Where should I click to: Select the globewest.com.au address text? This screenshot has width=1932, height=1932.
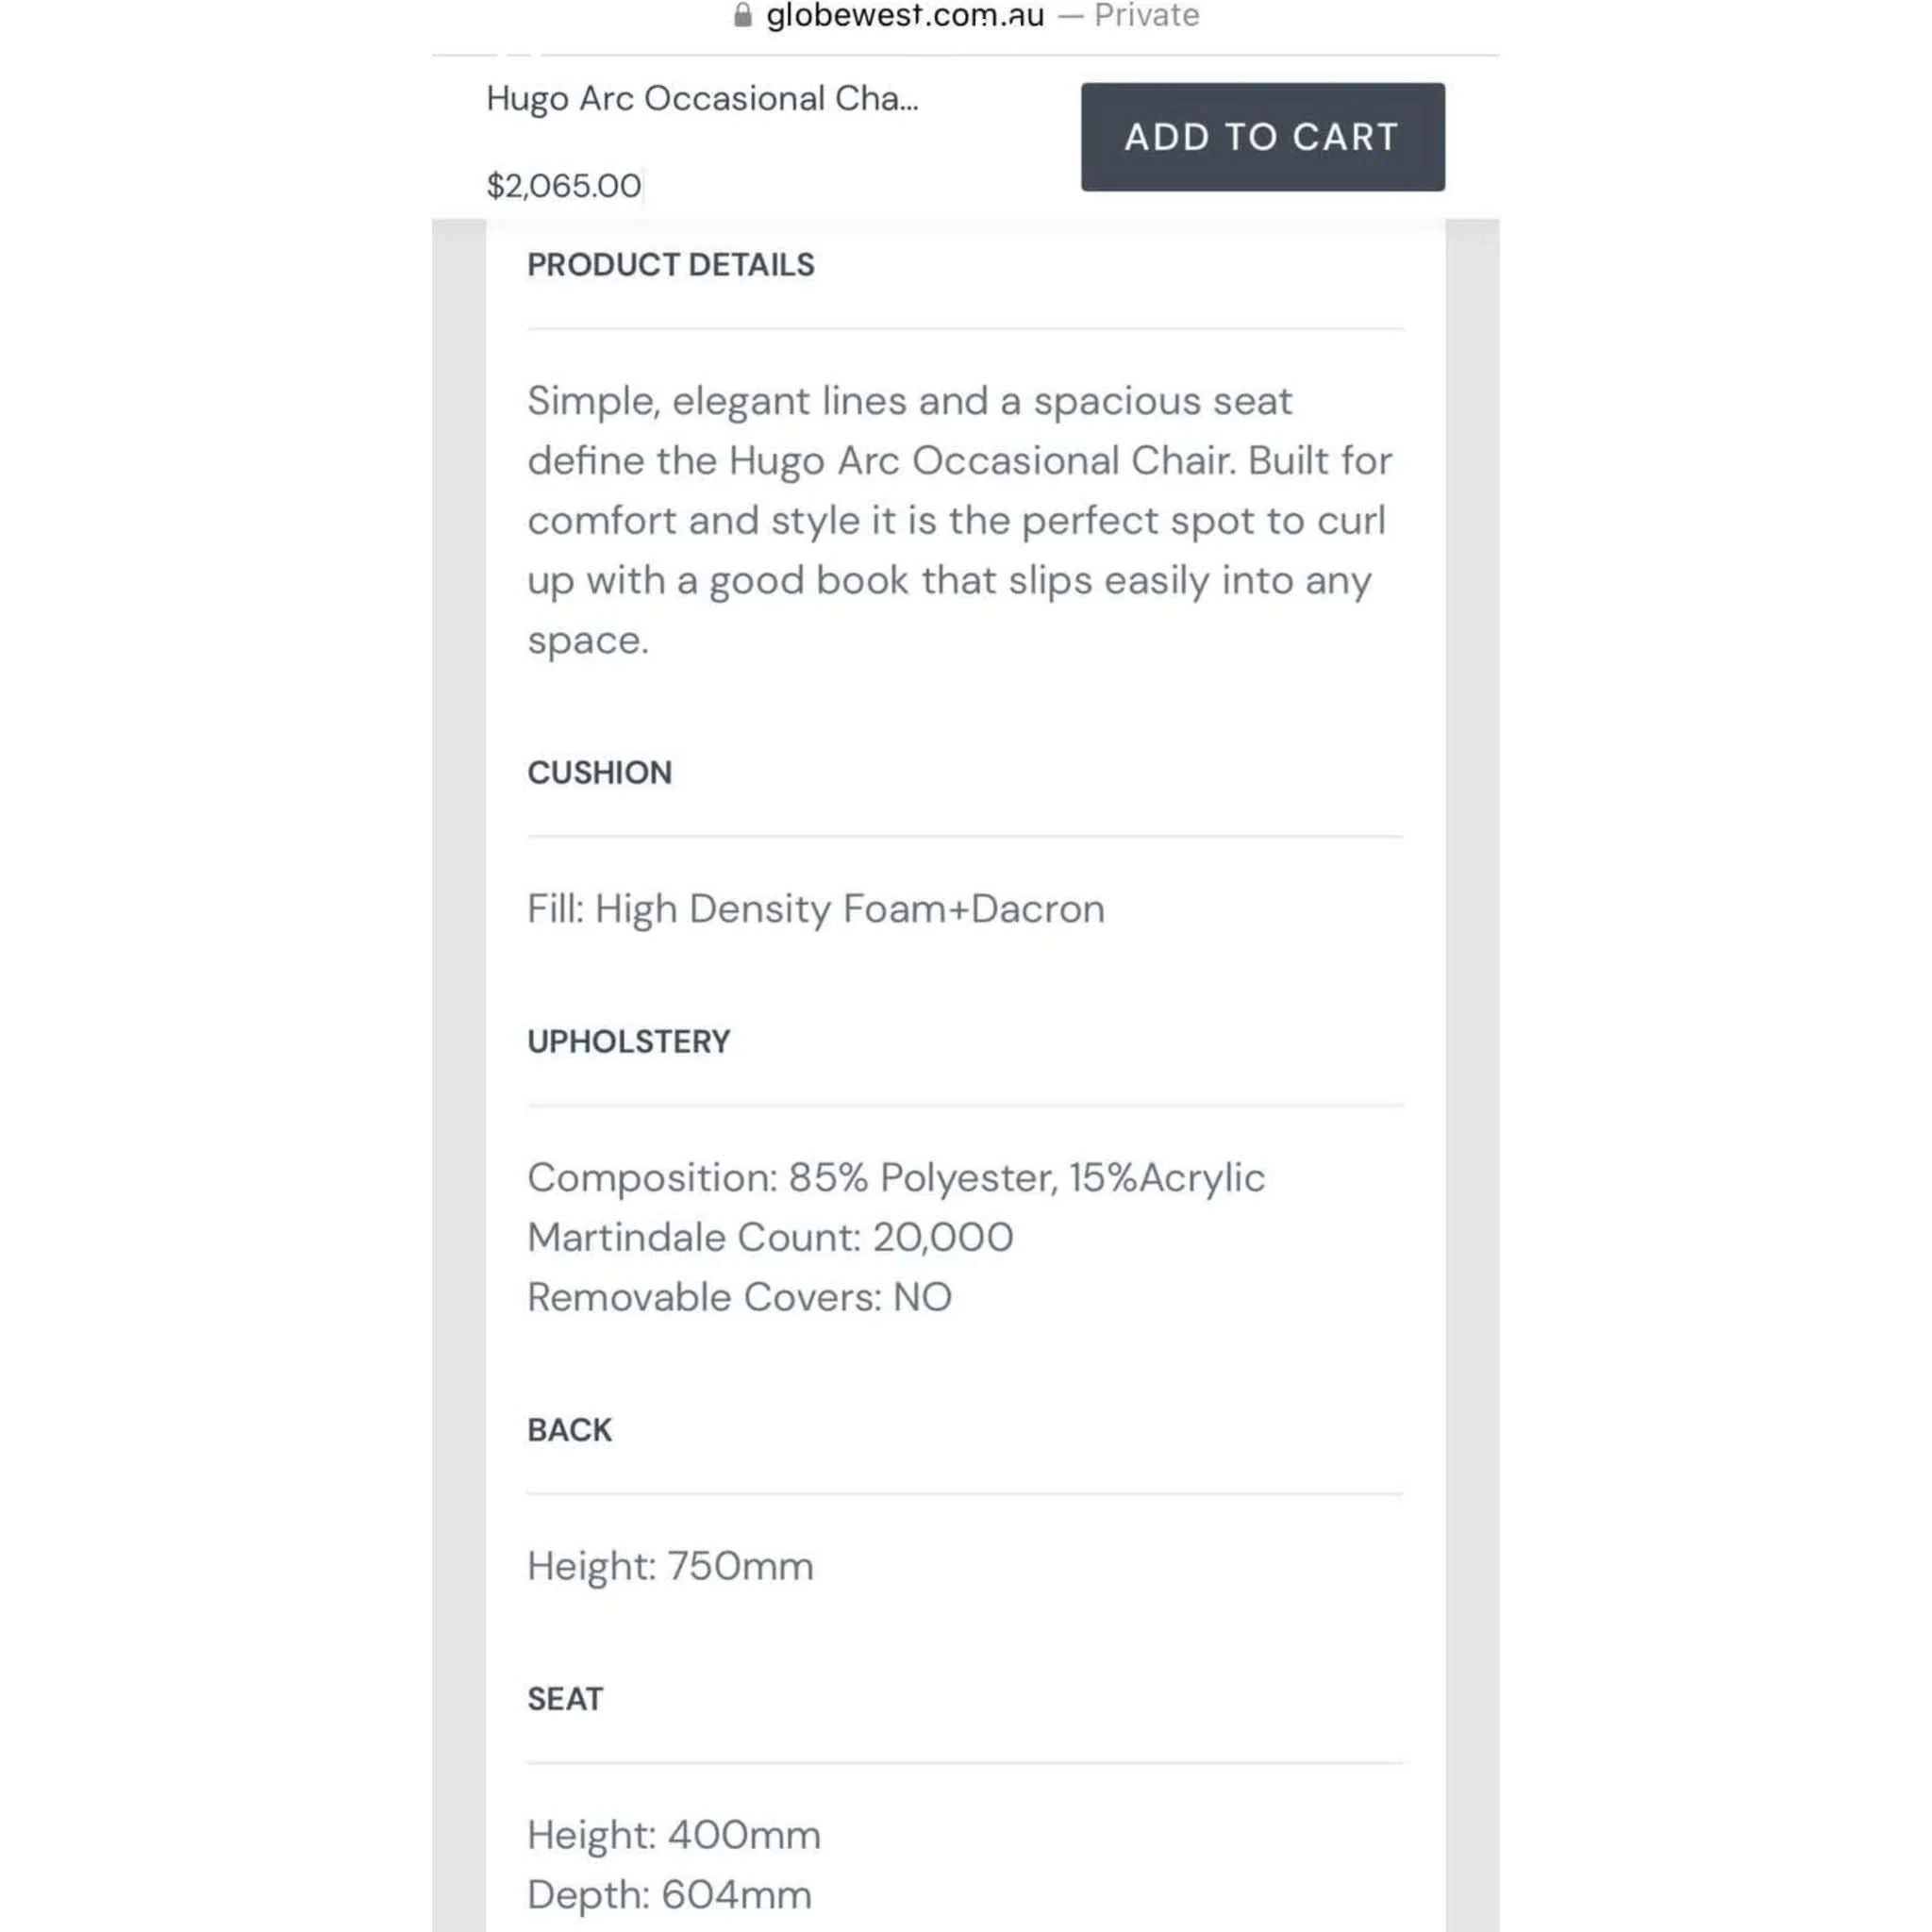905,15
